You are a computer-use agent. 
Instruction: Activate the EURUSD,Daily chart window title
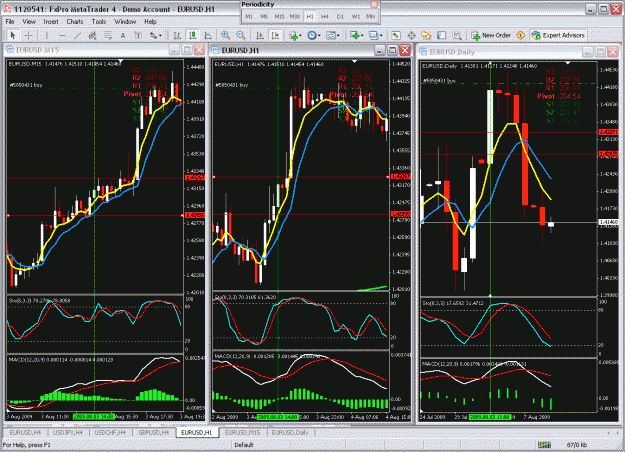point(452,52)
